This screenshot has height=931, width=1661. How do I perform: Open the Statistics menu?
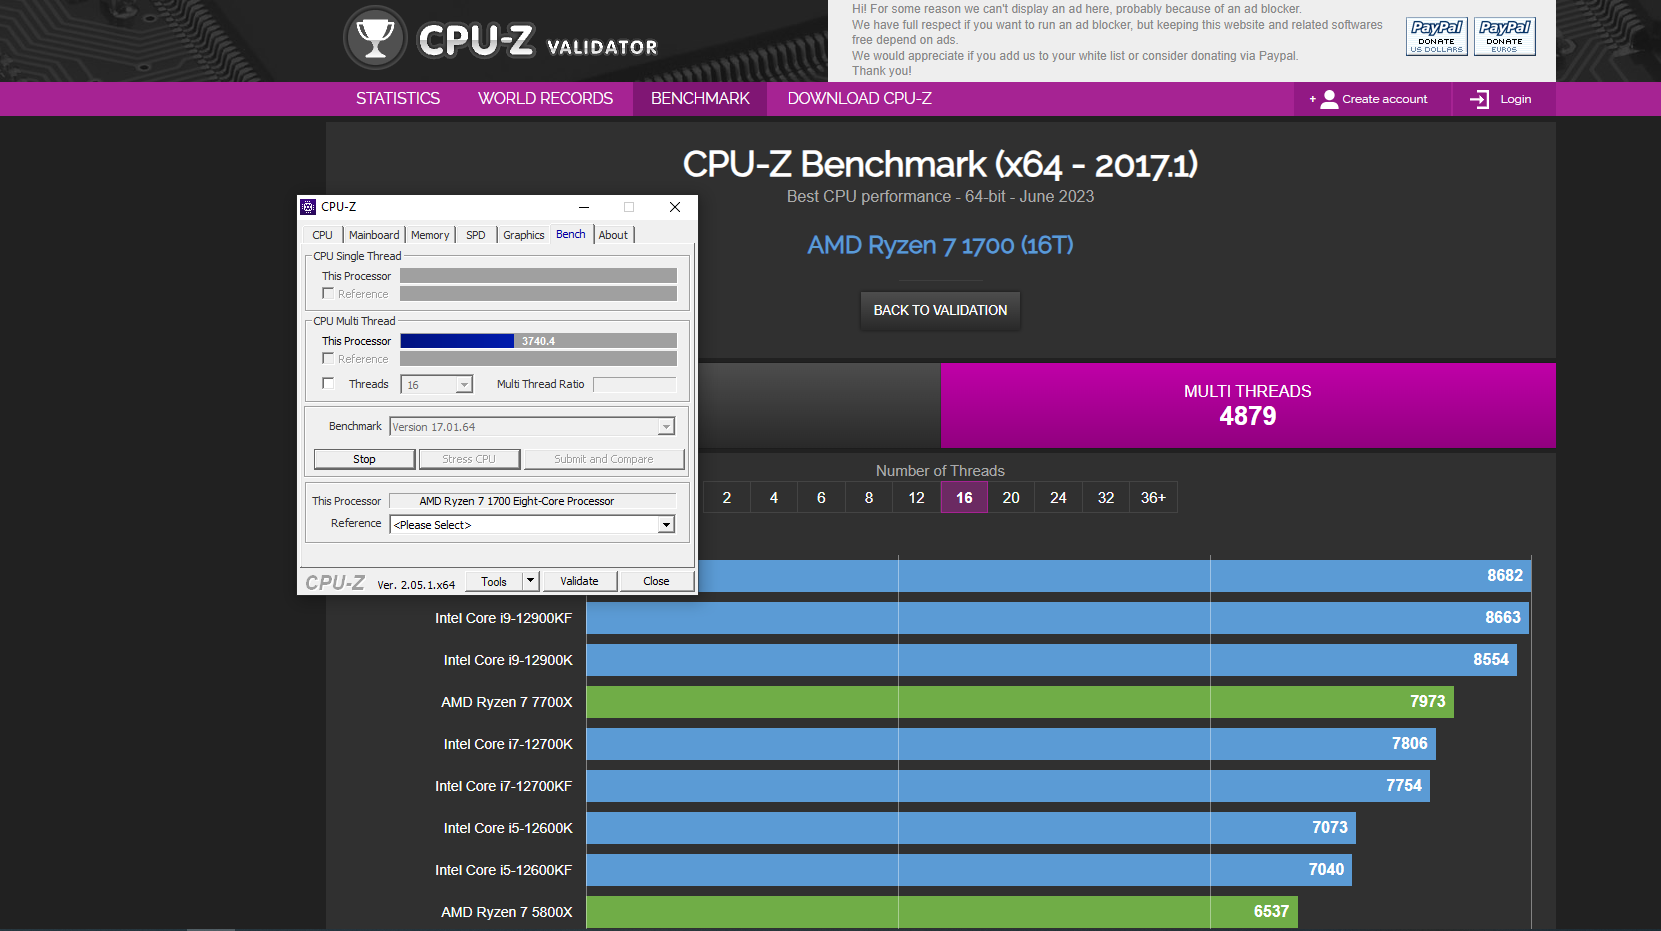(398, 98)
